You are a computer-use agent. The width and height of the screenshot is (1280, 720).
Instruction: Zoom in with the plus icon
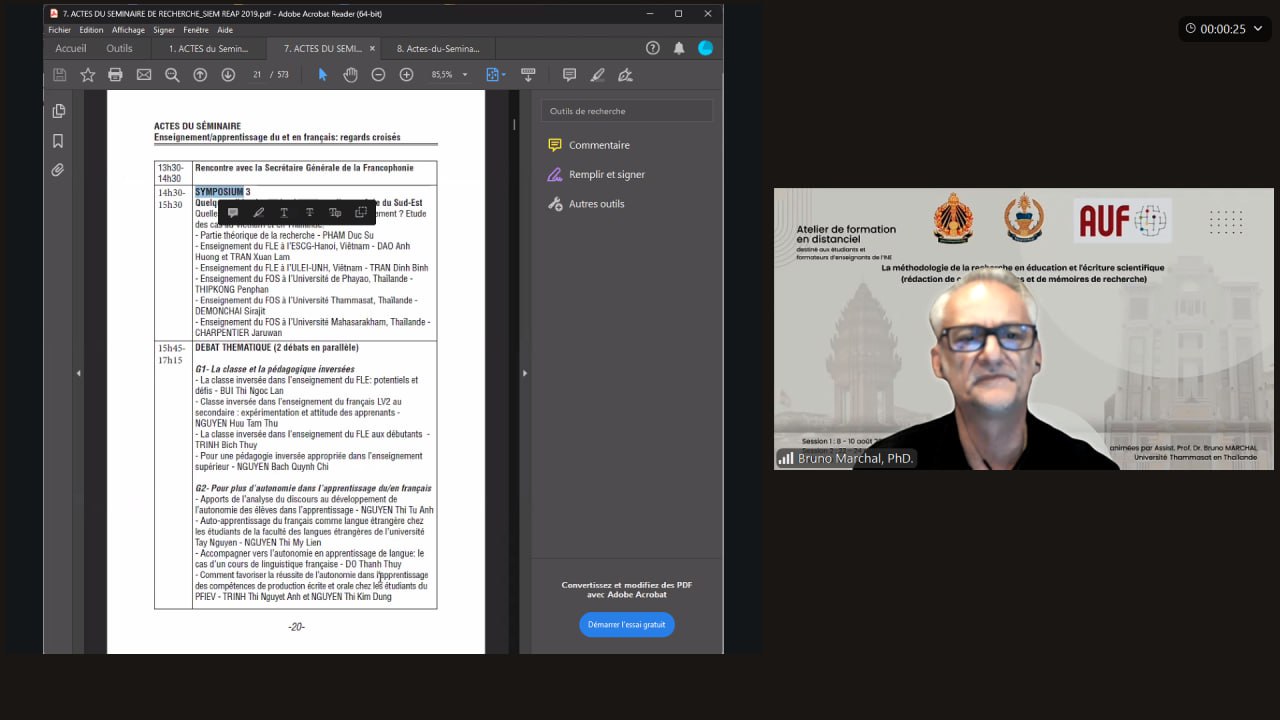tap(406, 75)
